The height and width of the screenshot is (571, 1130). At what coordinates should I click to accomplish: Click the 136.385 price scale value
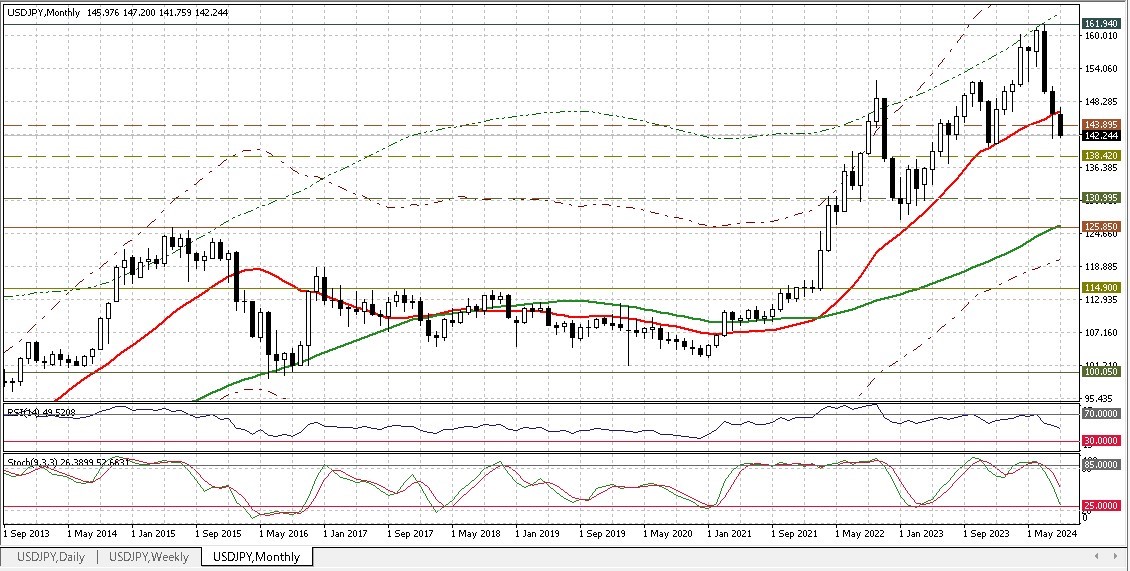click(x=1101, y=167)
